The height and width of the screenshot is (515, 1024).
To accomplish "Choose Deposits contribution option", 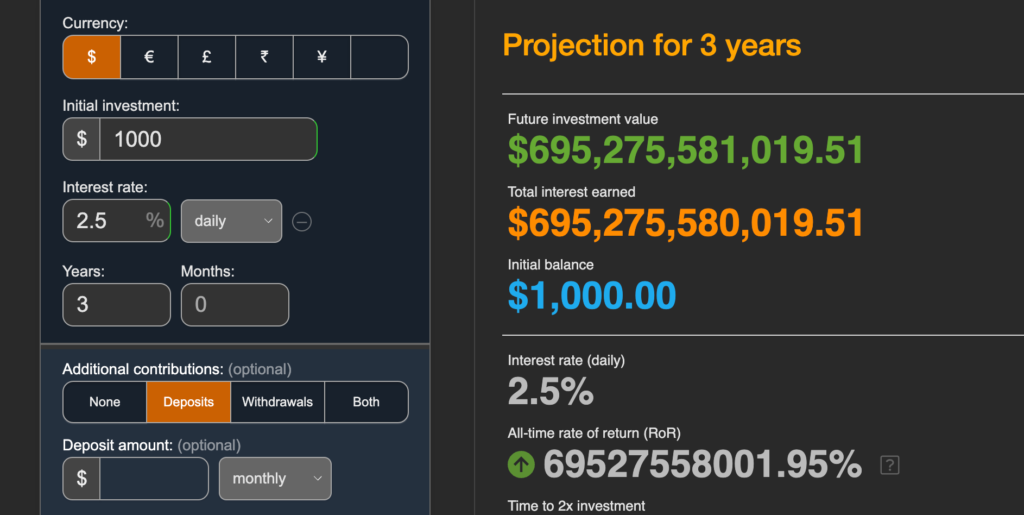I will pyautogui.click(x=188, y=402).
